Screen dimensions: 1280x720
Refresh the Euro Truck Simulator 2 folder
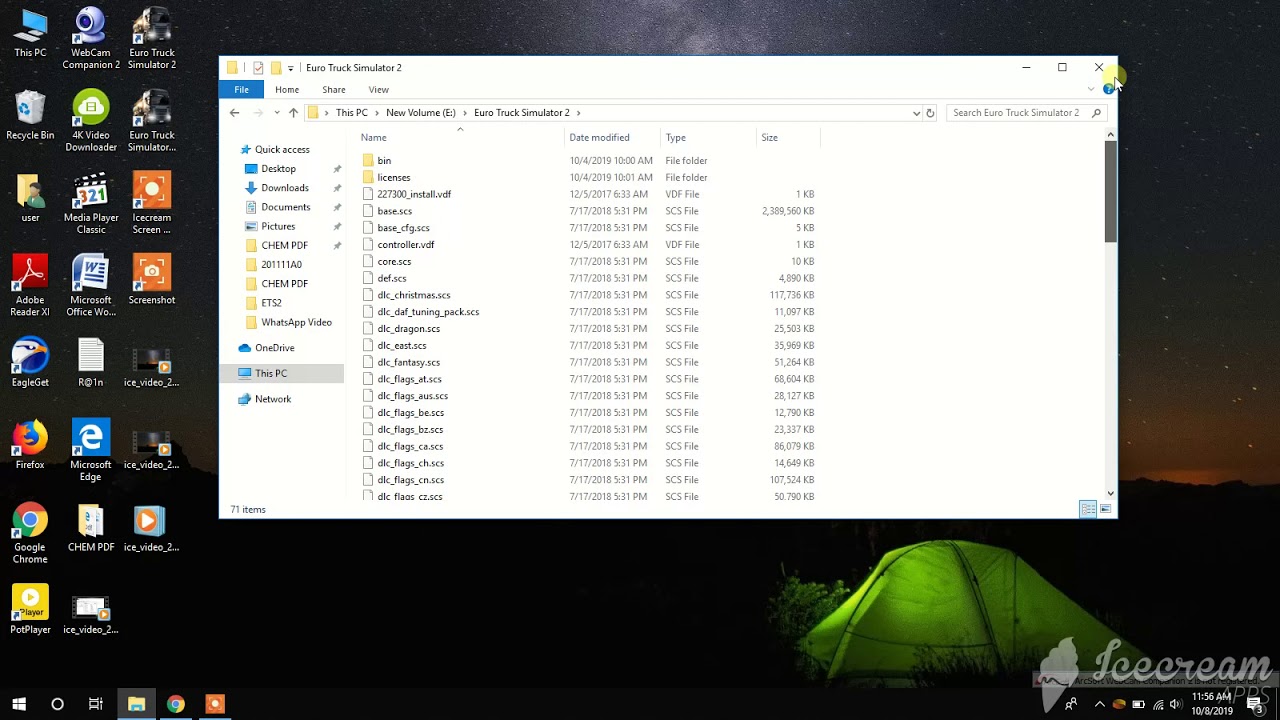pyautogui.click(x=930, y=113)
